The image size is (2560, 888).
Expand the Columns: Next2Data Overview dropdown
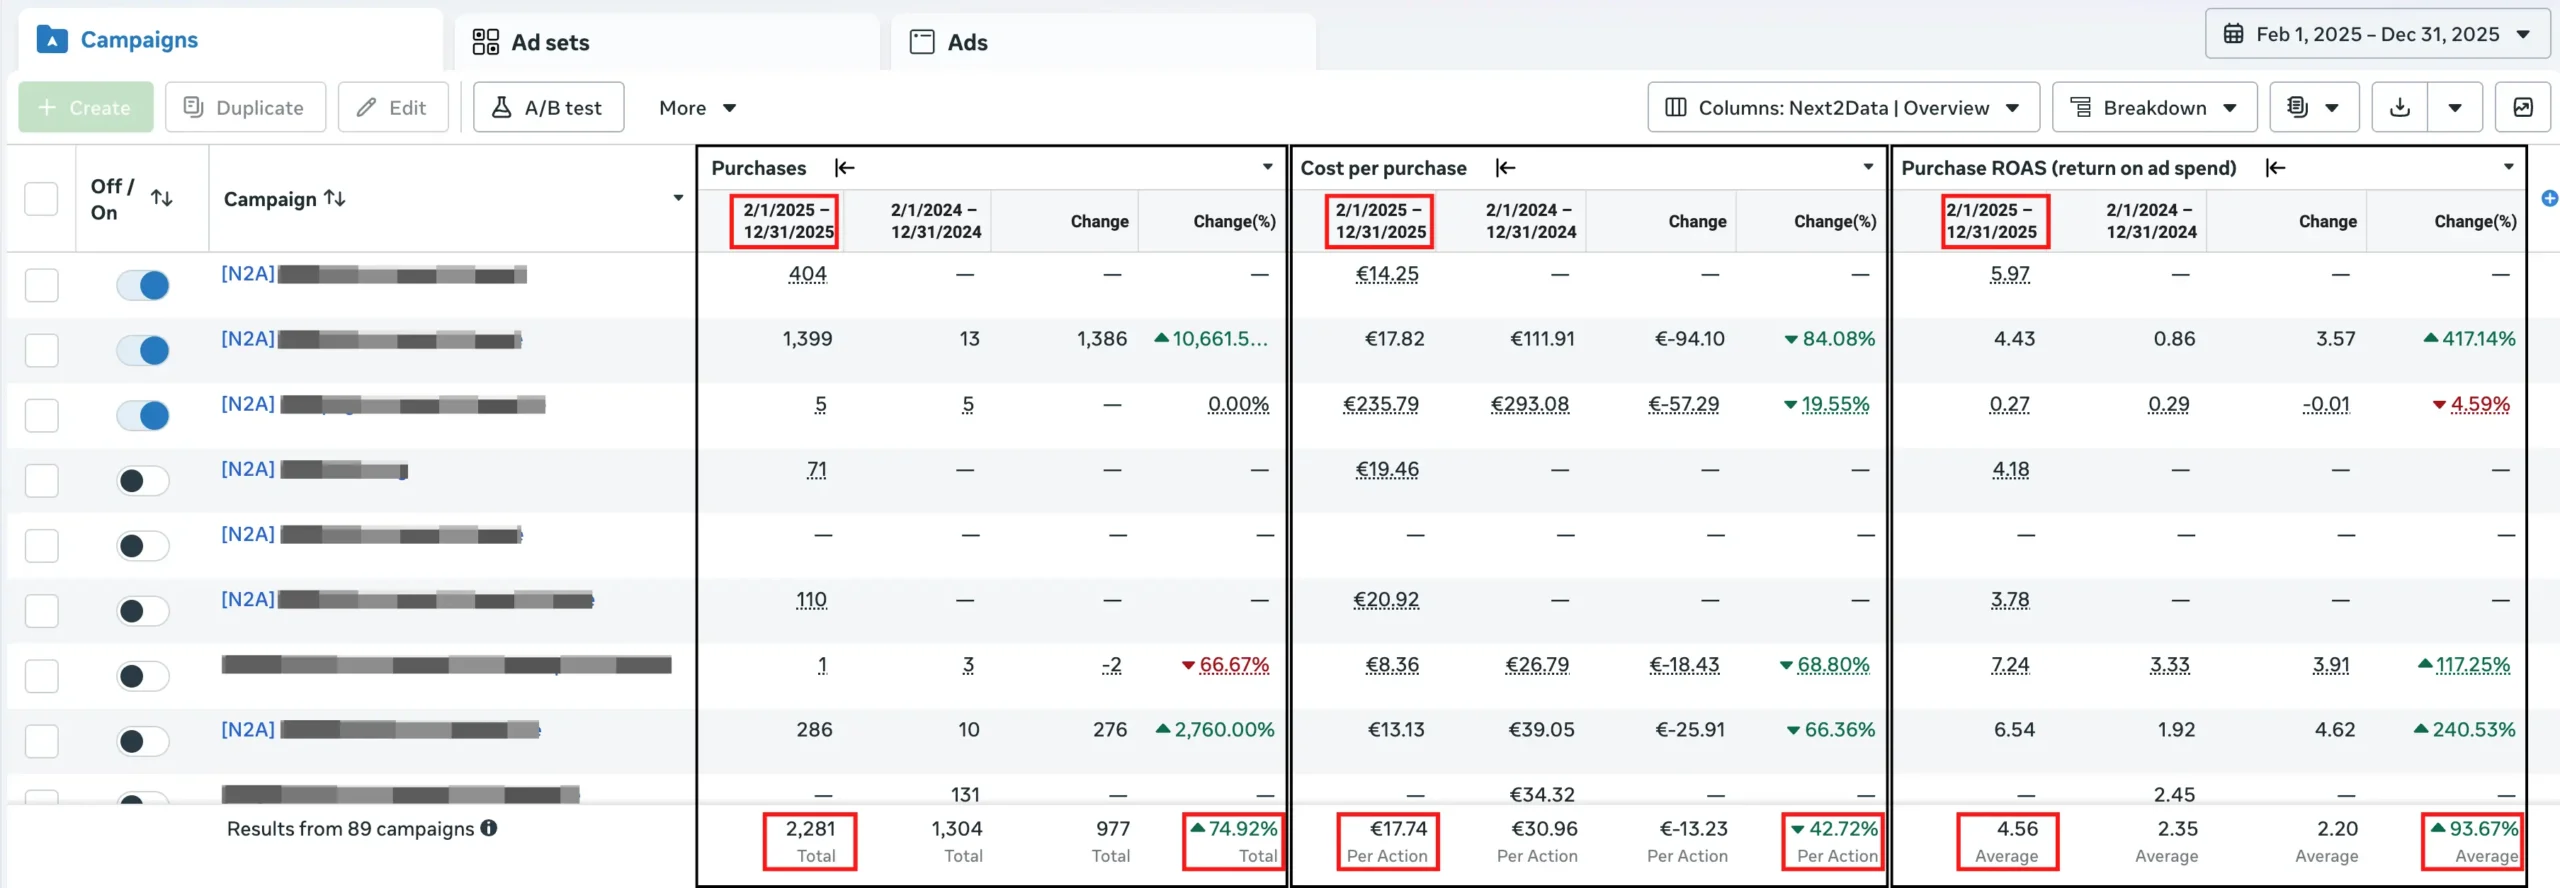1842,108
